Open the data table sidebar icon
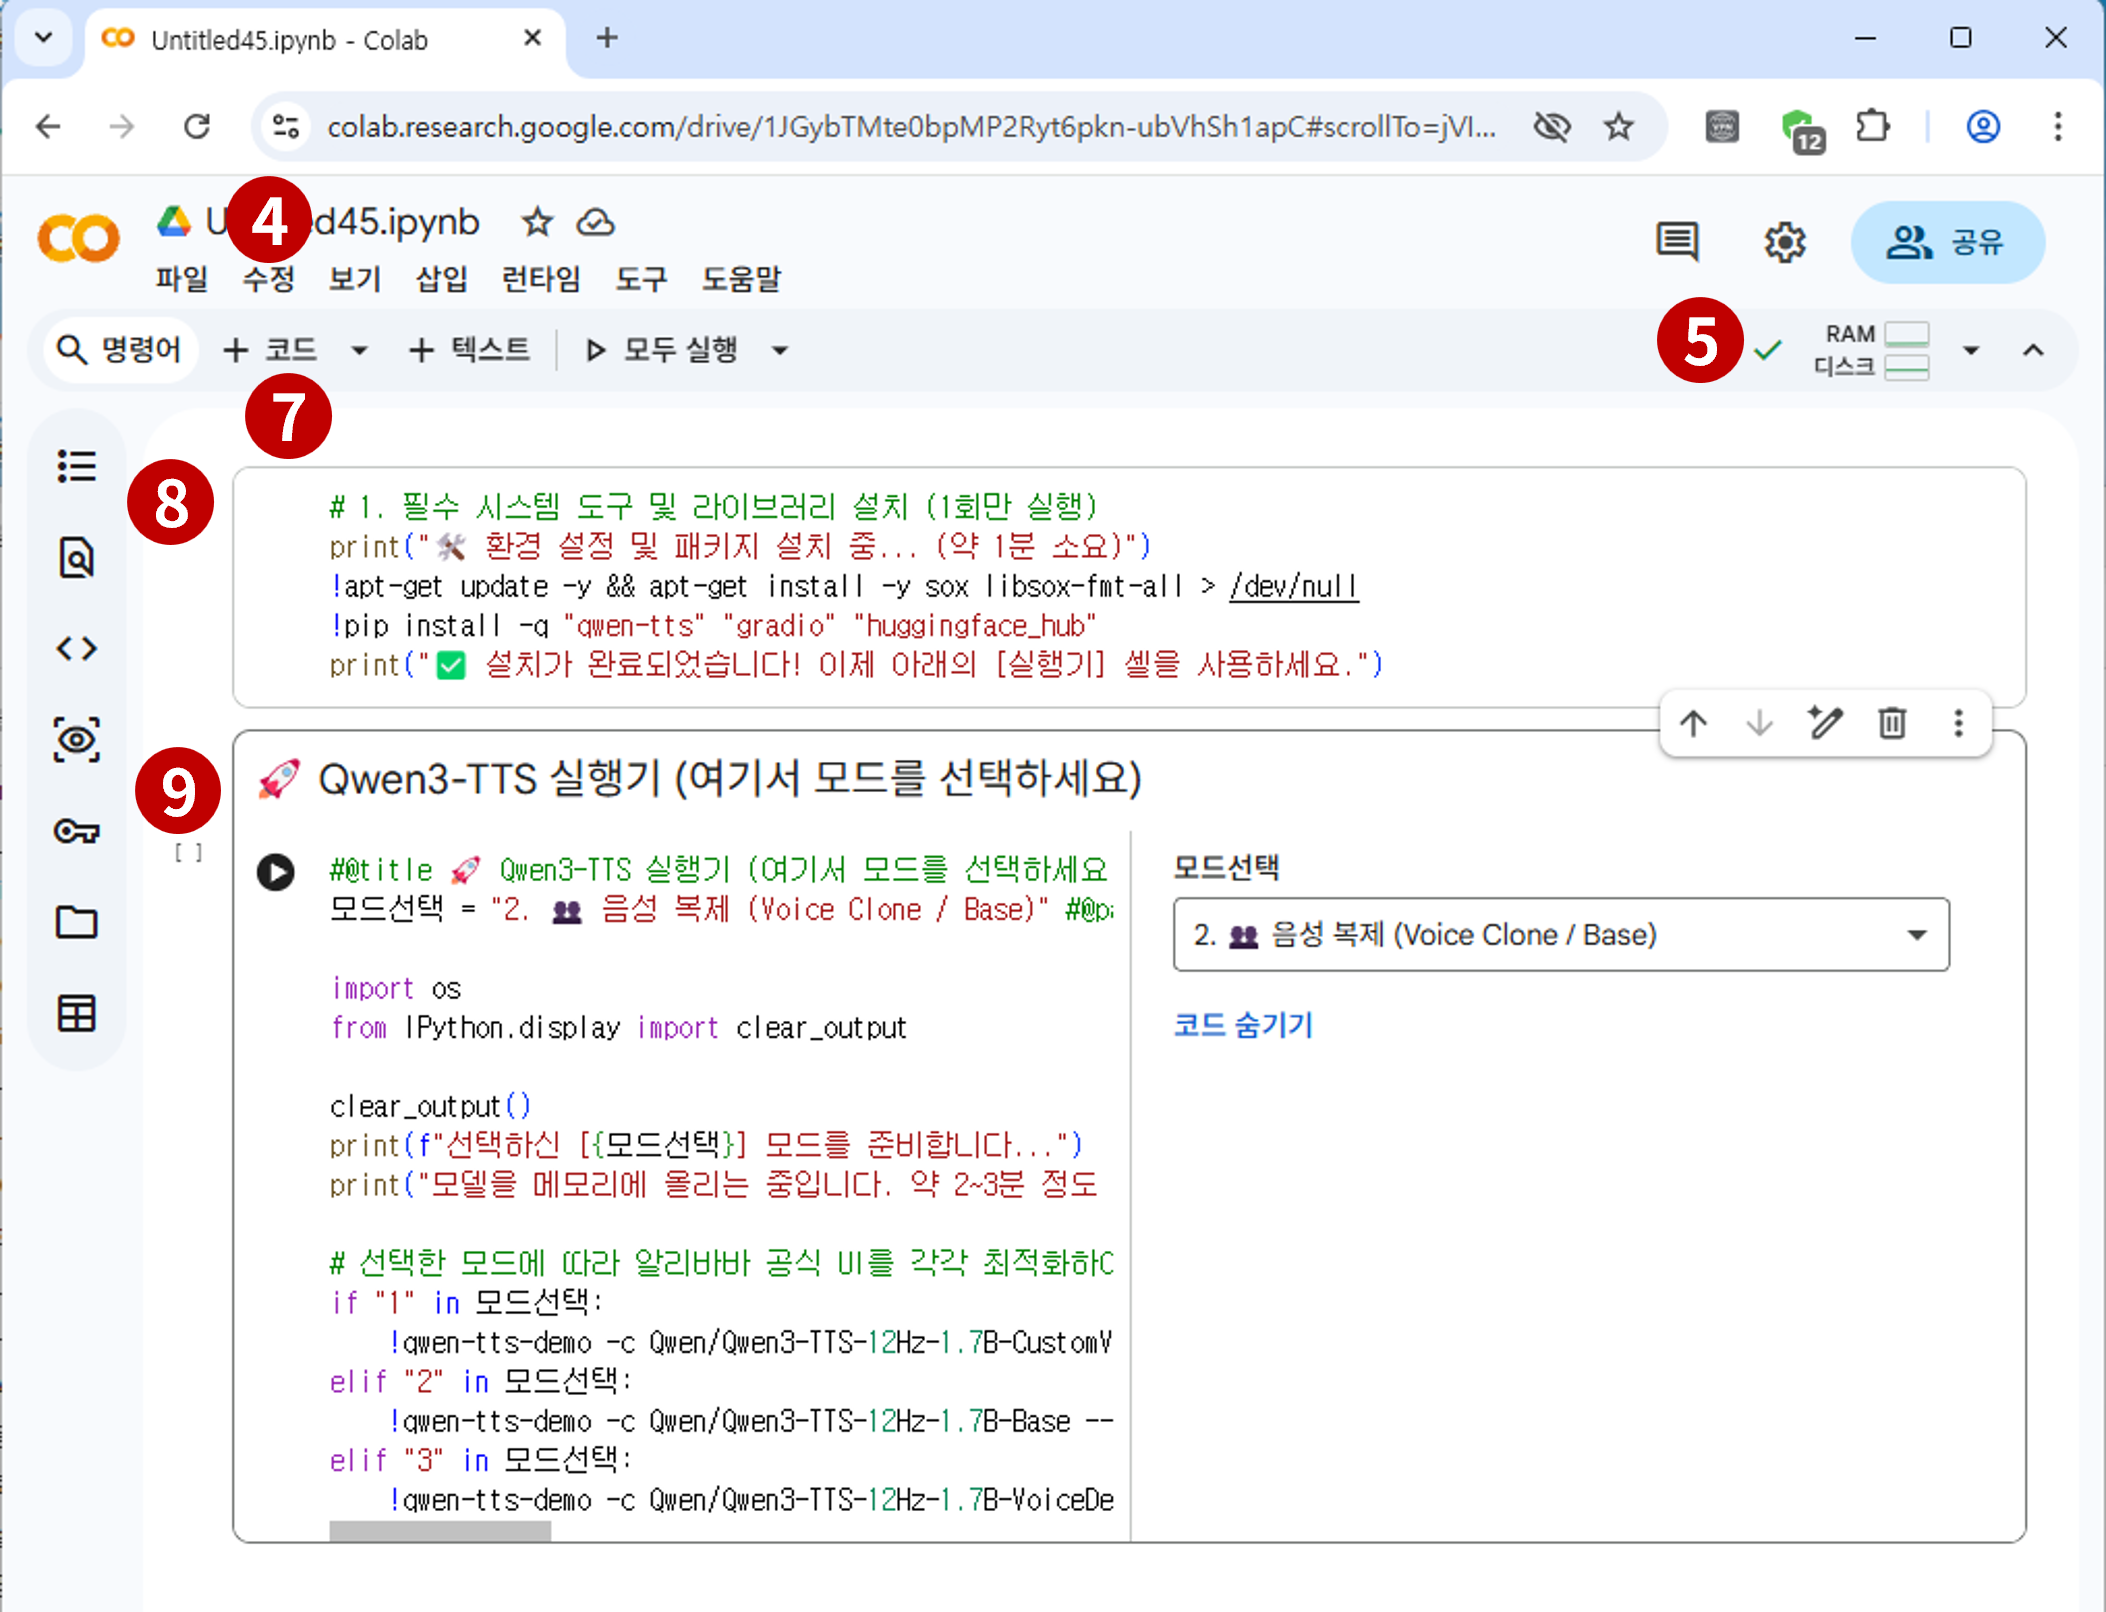Image resolution: width=2106 pixels, height=1612 pixels. 76,1013
